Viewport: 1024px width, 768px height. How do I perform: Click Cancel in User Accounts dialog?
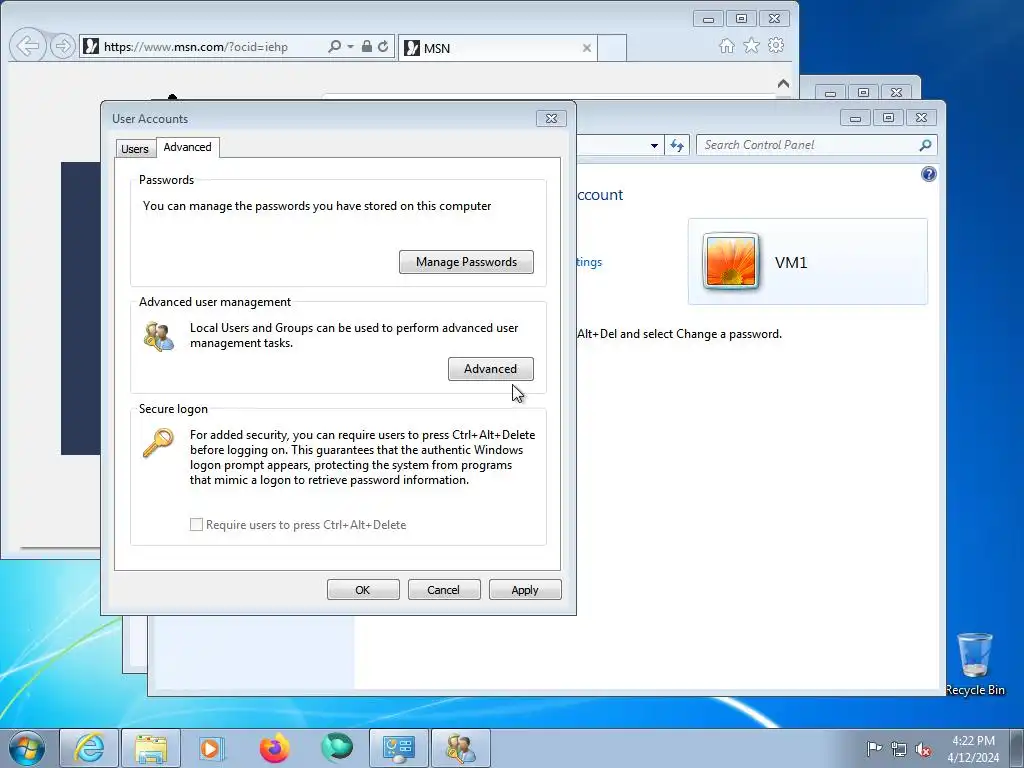(x=444, y=590)
